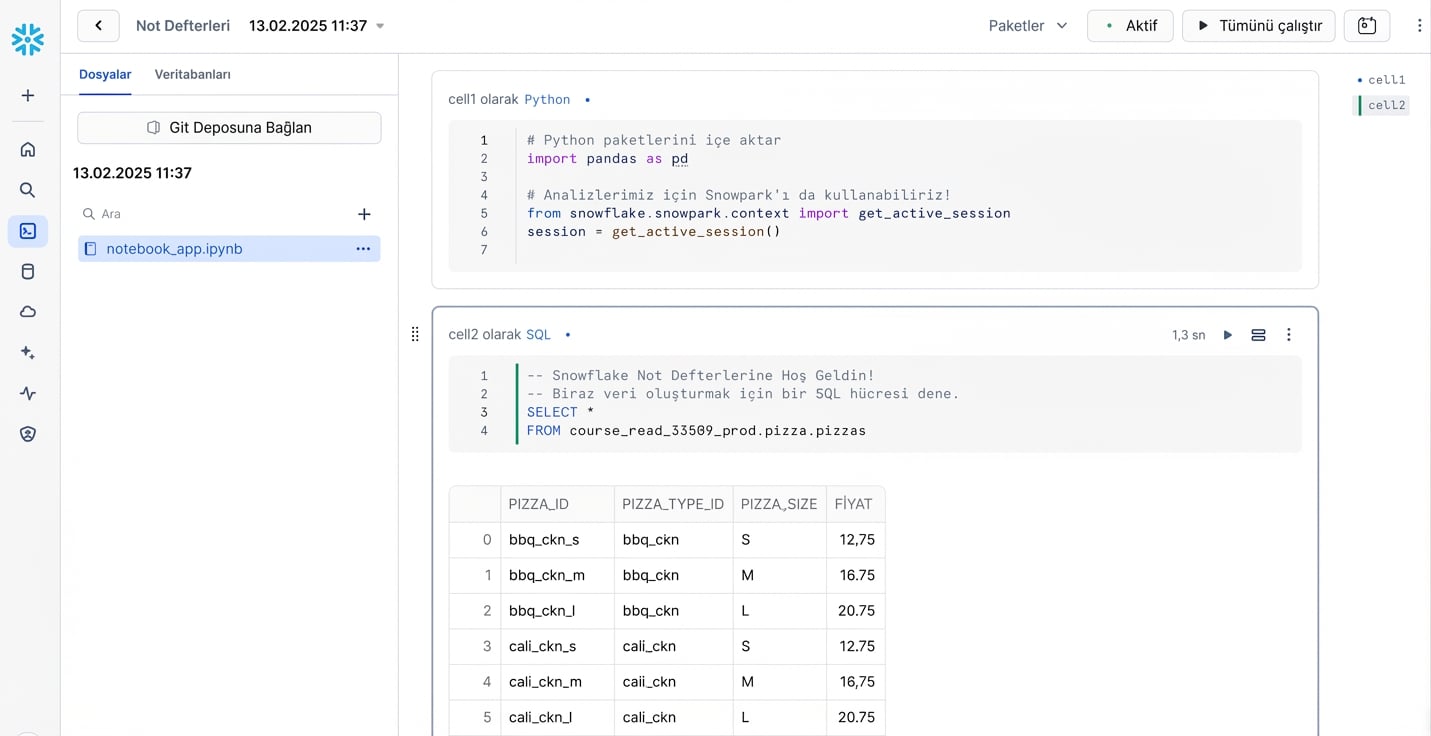Open the cell2 options kebab menu

1289,335
